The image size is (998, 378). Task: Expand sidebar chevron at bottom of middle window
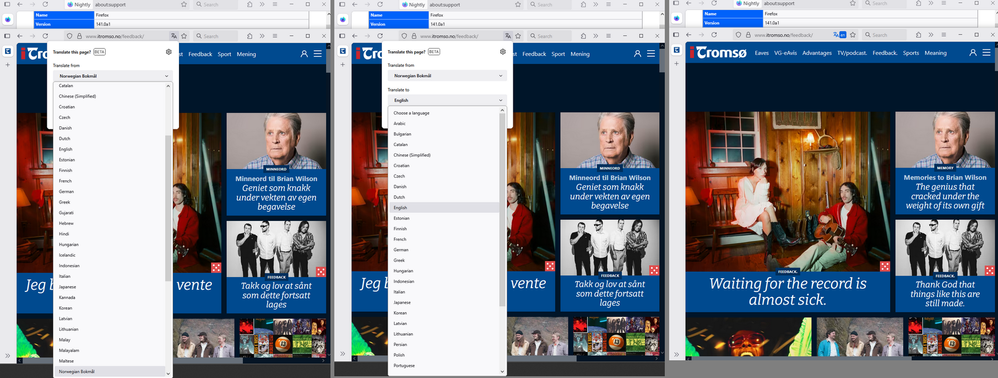pyautogui.click(x=342, y=353)
